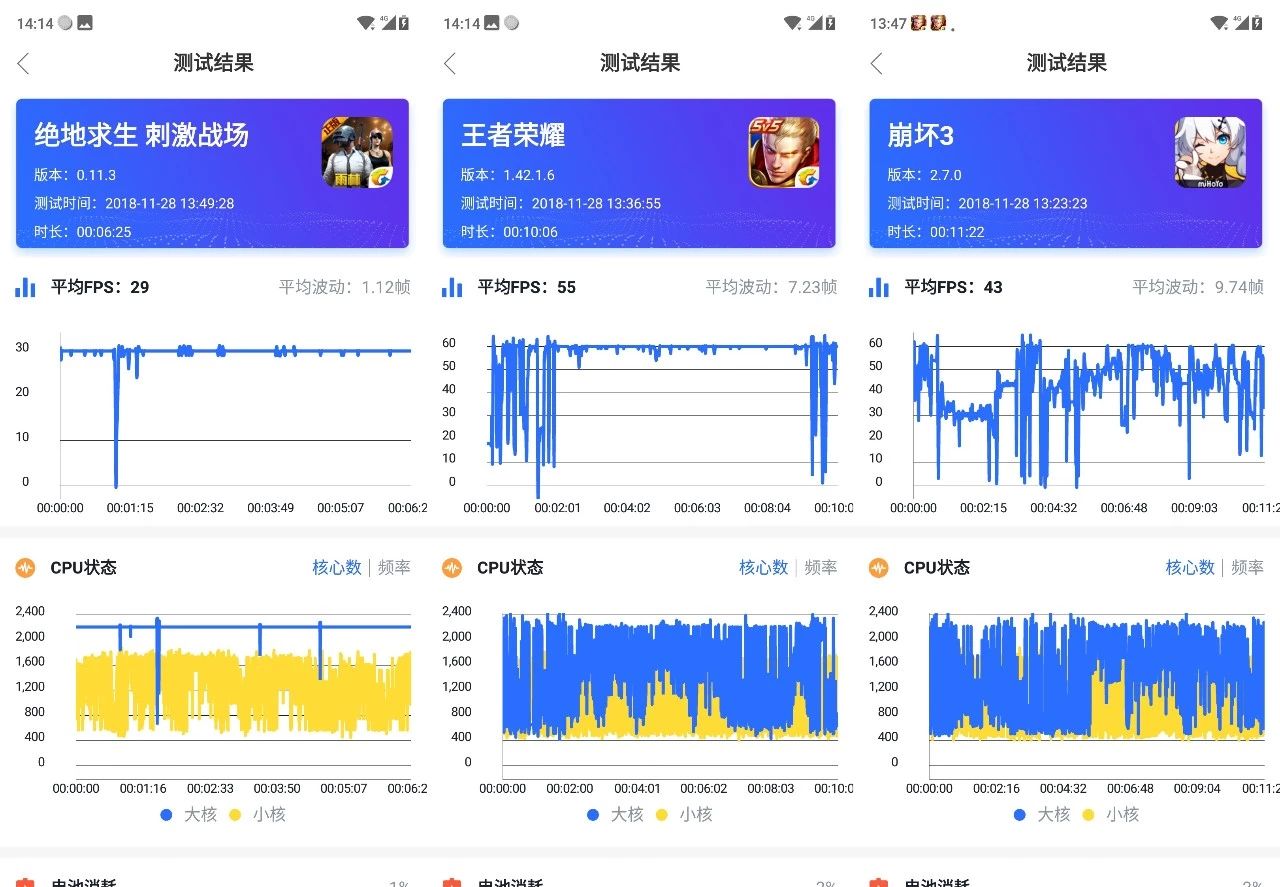The height and width of the screenshot is (887, 1280).
Task: Switch to 频率 view in the 绝地求生 CPU panel
Action: (394, 568)
